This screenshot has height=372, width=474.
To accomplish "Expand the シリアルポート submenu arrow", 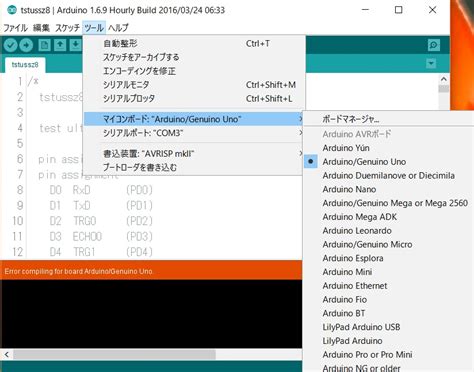I will click(x=300, y=133).
